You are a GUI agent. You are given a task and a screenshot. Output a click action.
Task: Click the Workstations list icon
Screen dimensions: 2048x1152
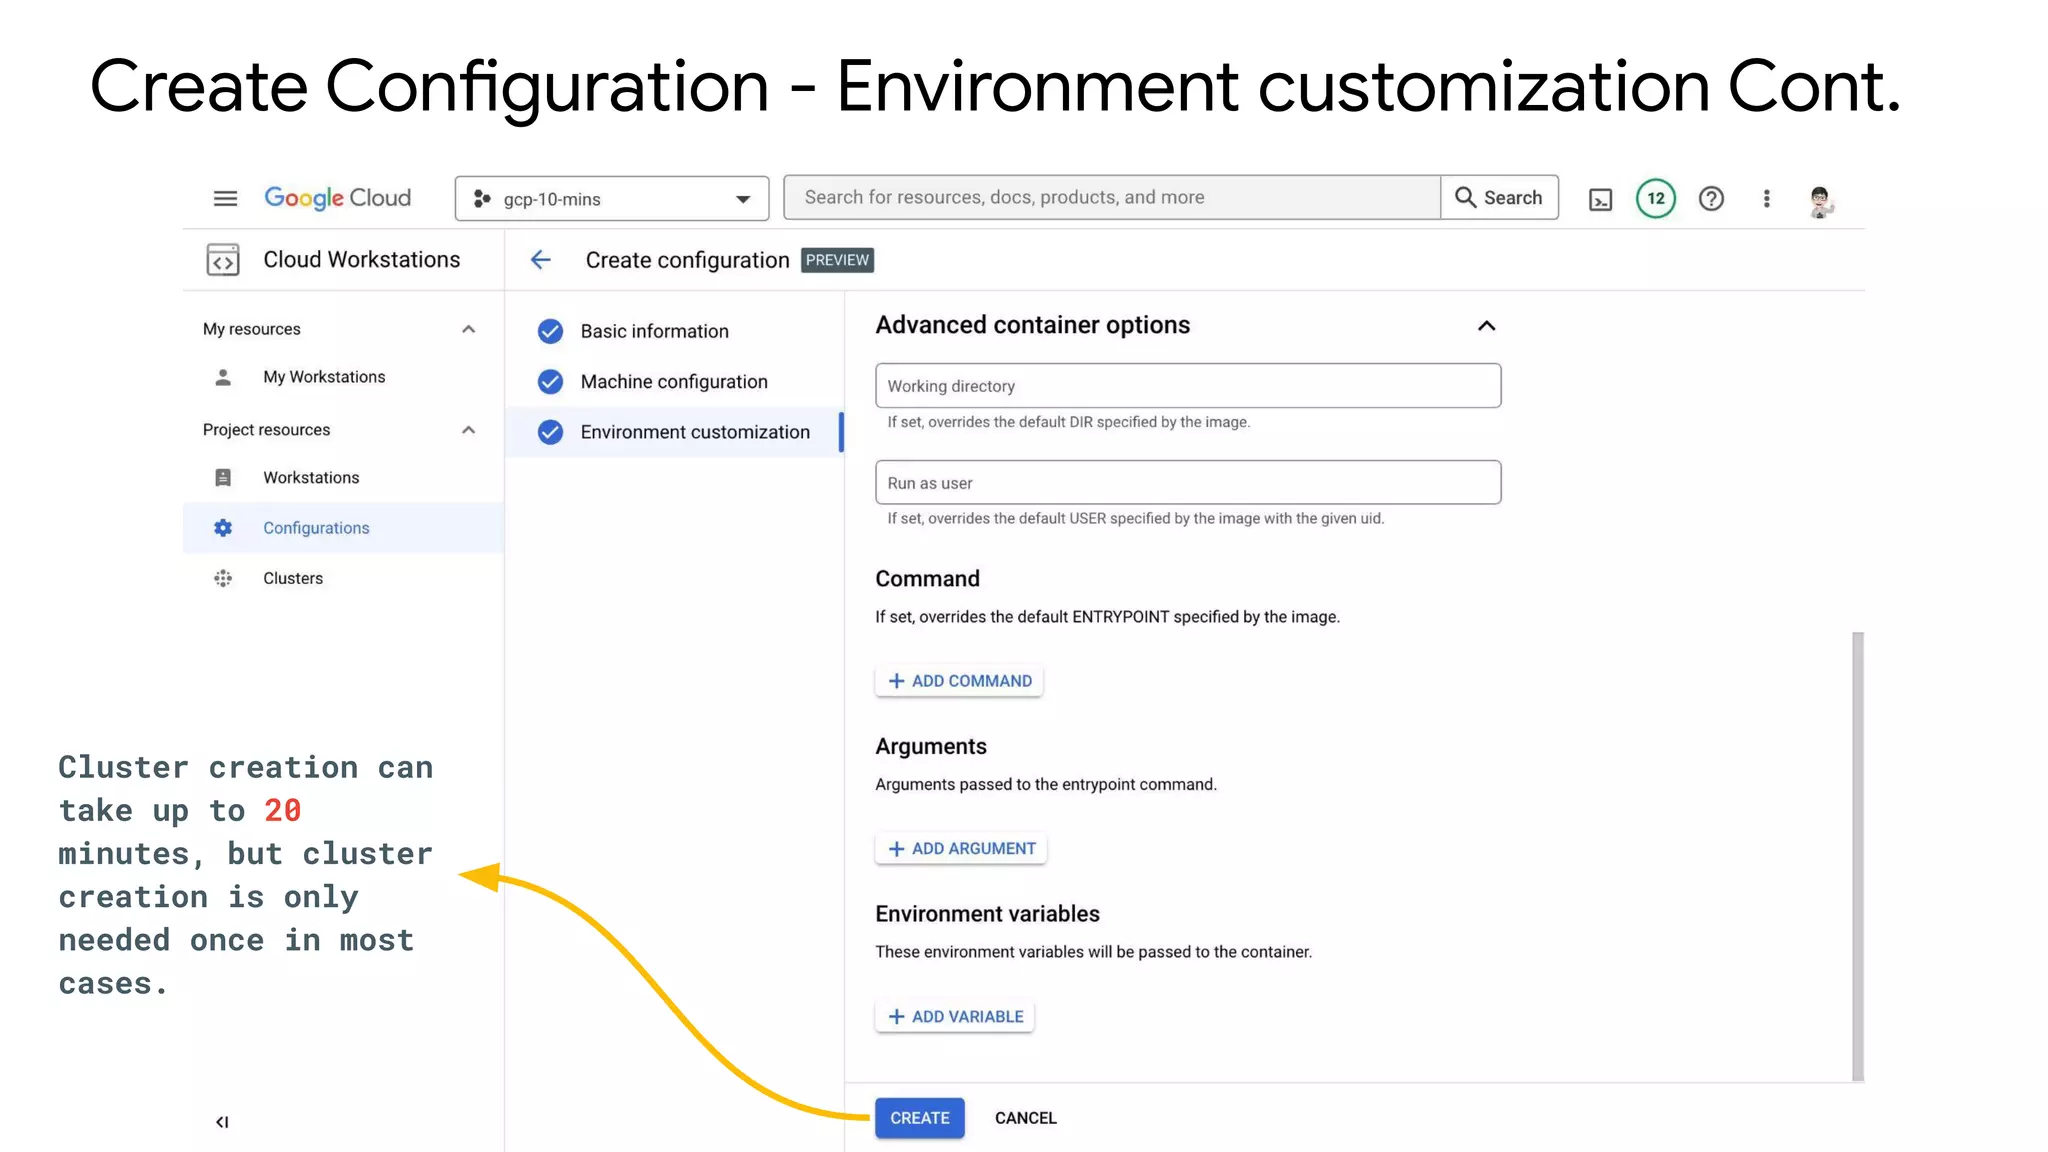click(223, 478)
